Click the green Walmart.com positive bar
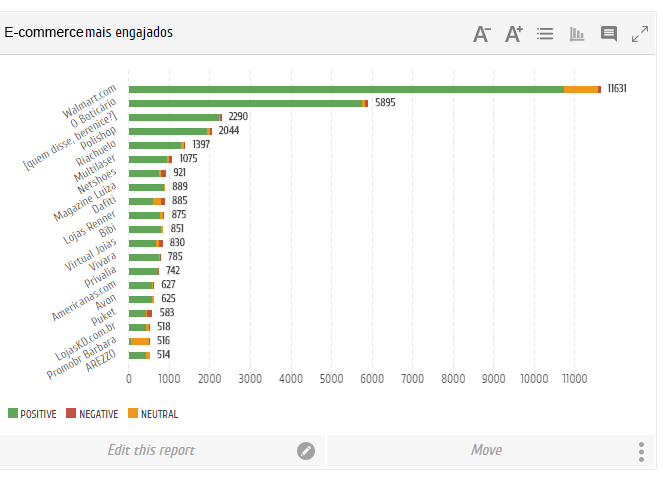This screenshot has width=663, height=482. click(345, 89)
